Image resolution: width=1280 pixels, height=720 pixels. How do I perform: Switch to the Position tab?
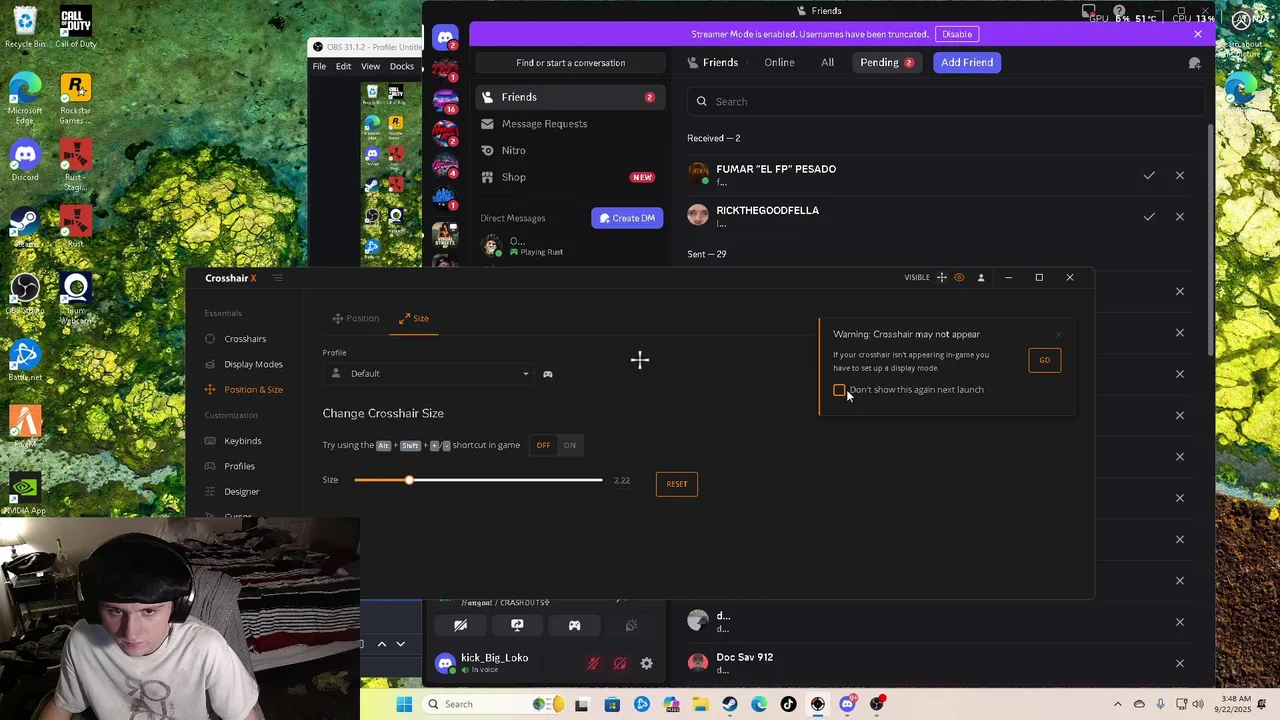coord(355,318)
